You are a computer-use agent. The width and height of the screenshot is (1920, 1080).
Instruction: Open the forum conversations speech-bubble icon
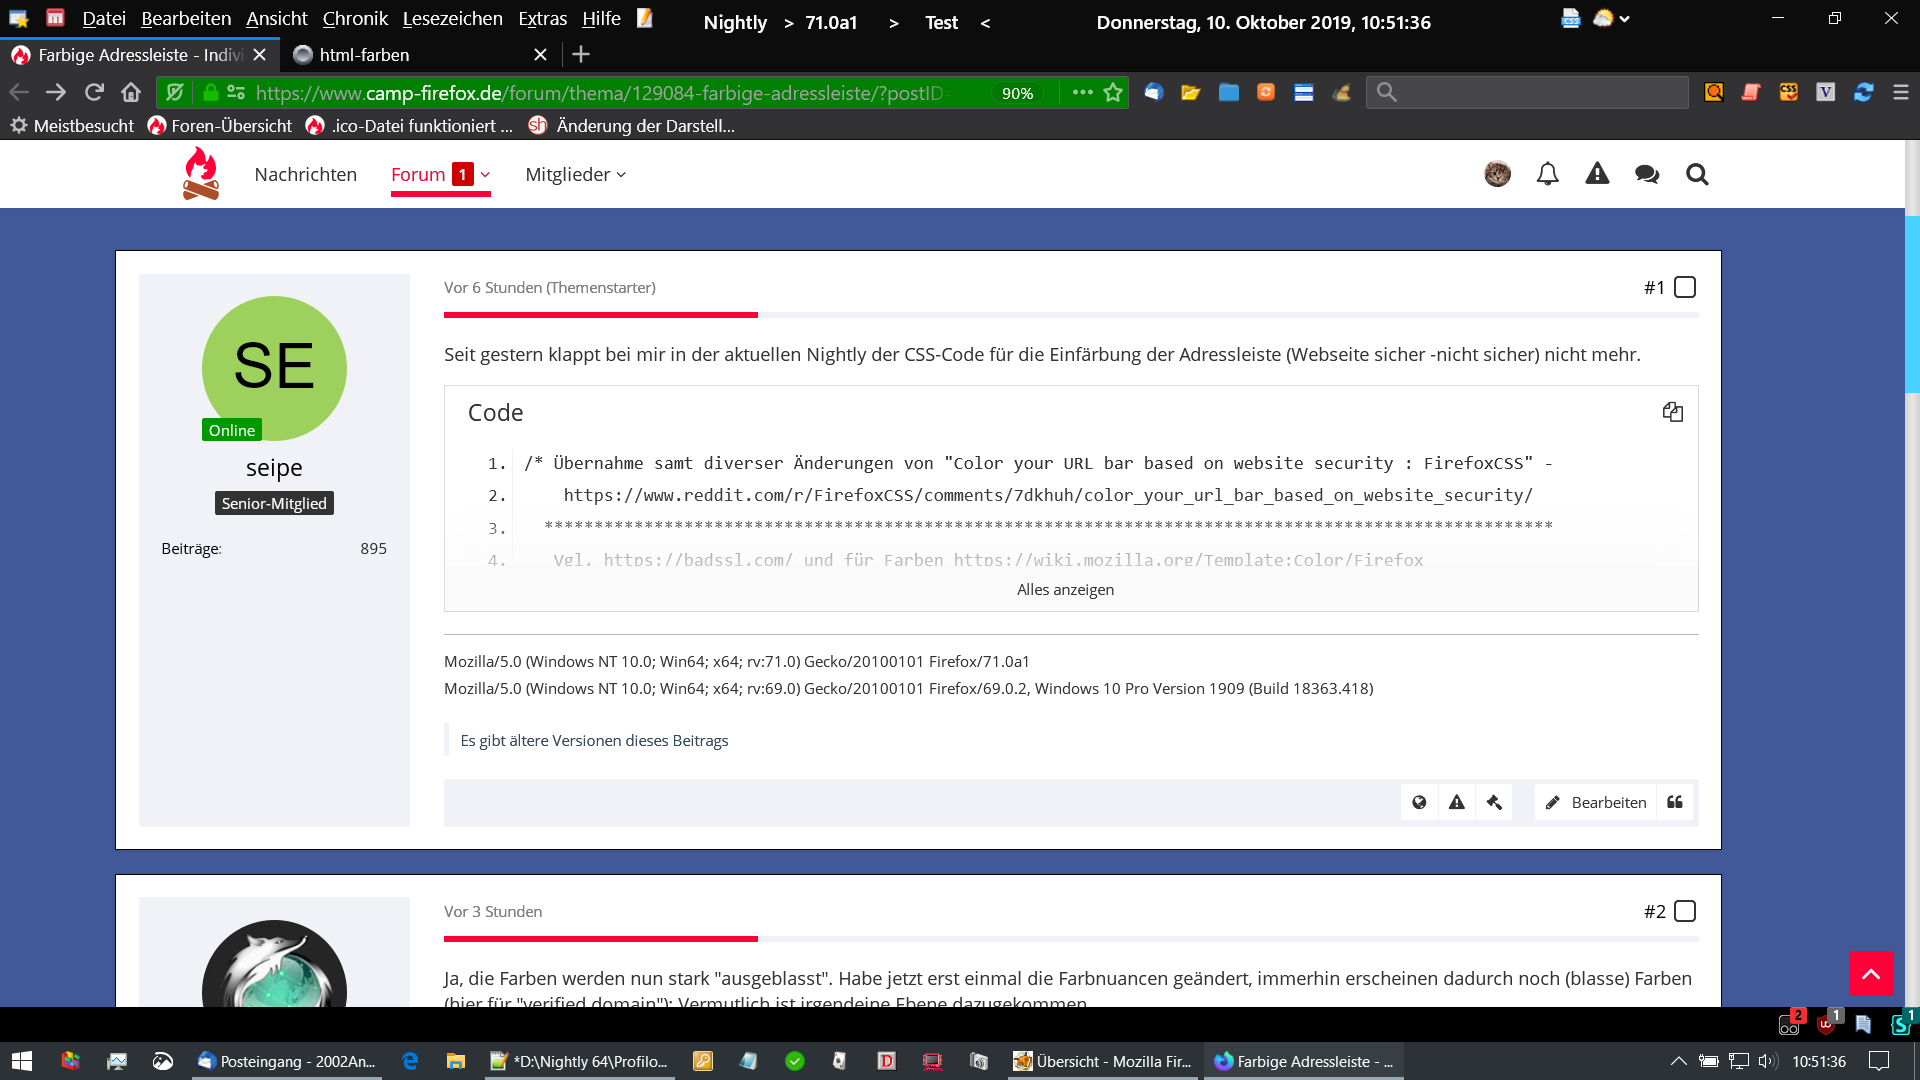pyautogui.click(x=1647, y=174)
